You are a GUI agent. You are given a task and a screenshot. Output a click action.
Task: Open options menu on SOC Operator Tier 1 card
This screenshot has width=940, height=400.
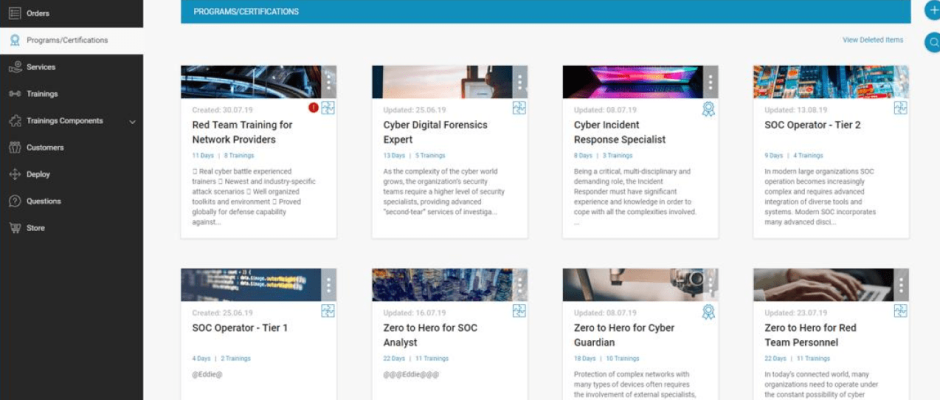tap(329, 285)
